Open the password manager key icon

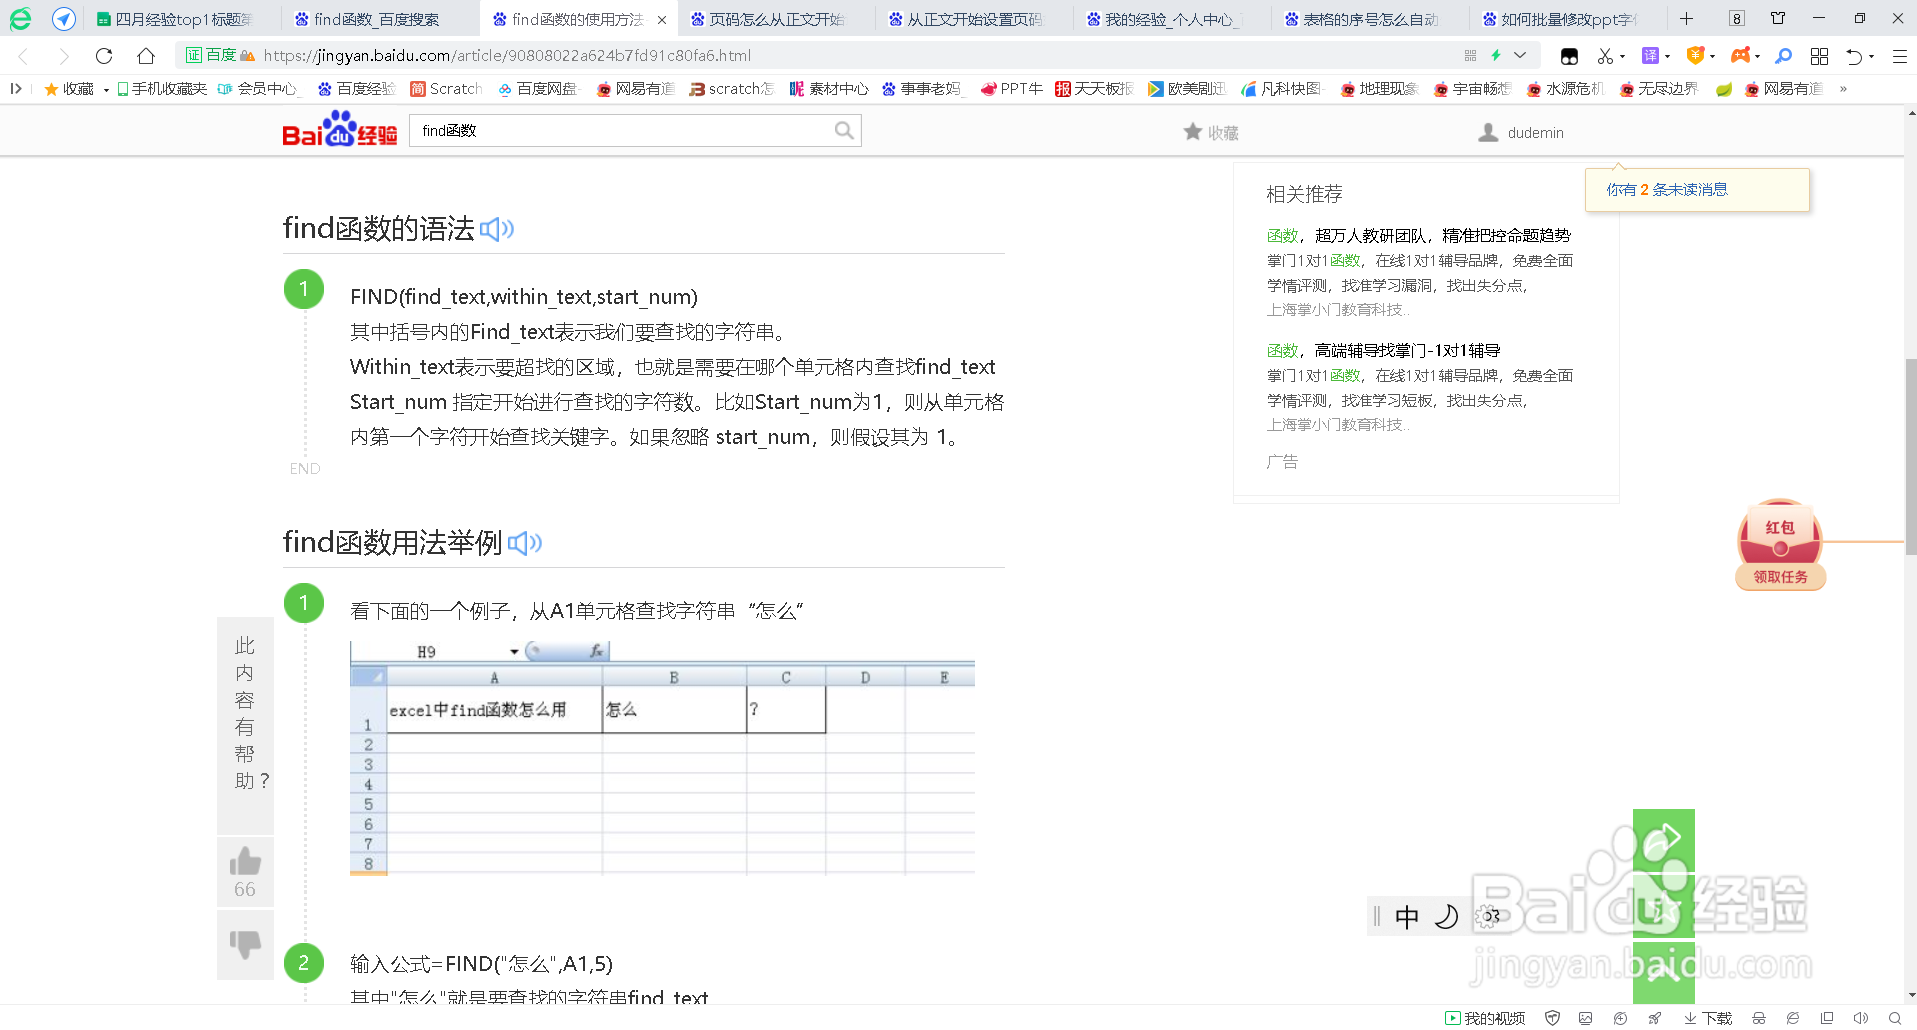coord(1783,55)
